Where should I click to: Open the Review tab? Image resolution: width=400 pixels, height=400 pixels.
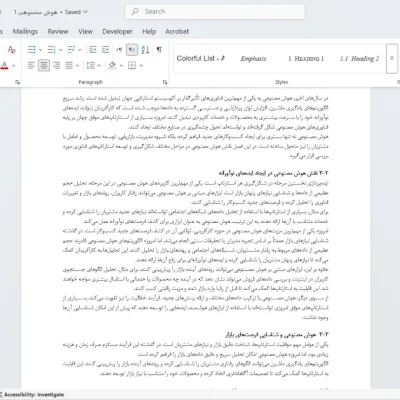pos(58,31)
